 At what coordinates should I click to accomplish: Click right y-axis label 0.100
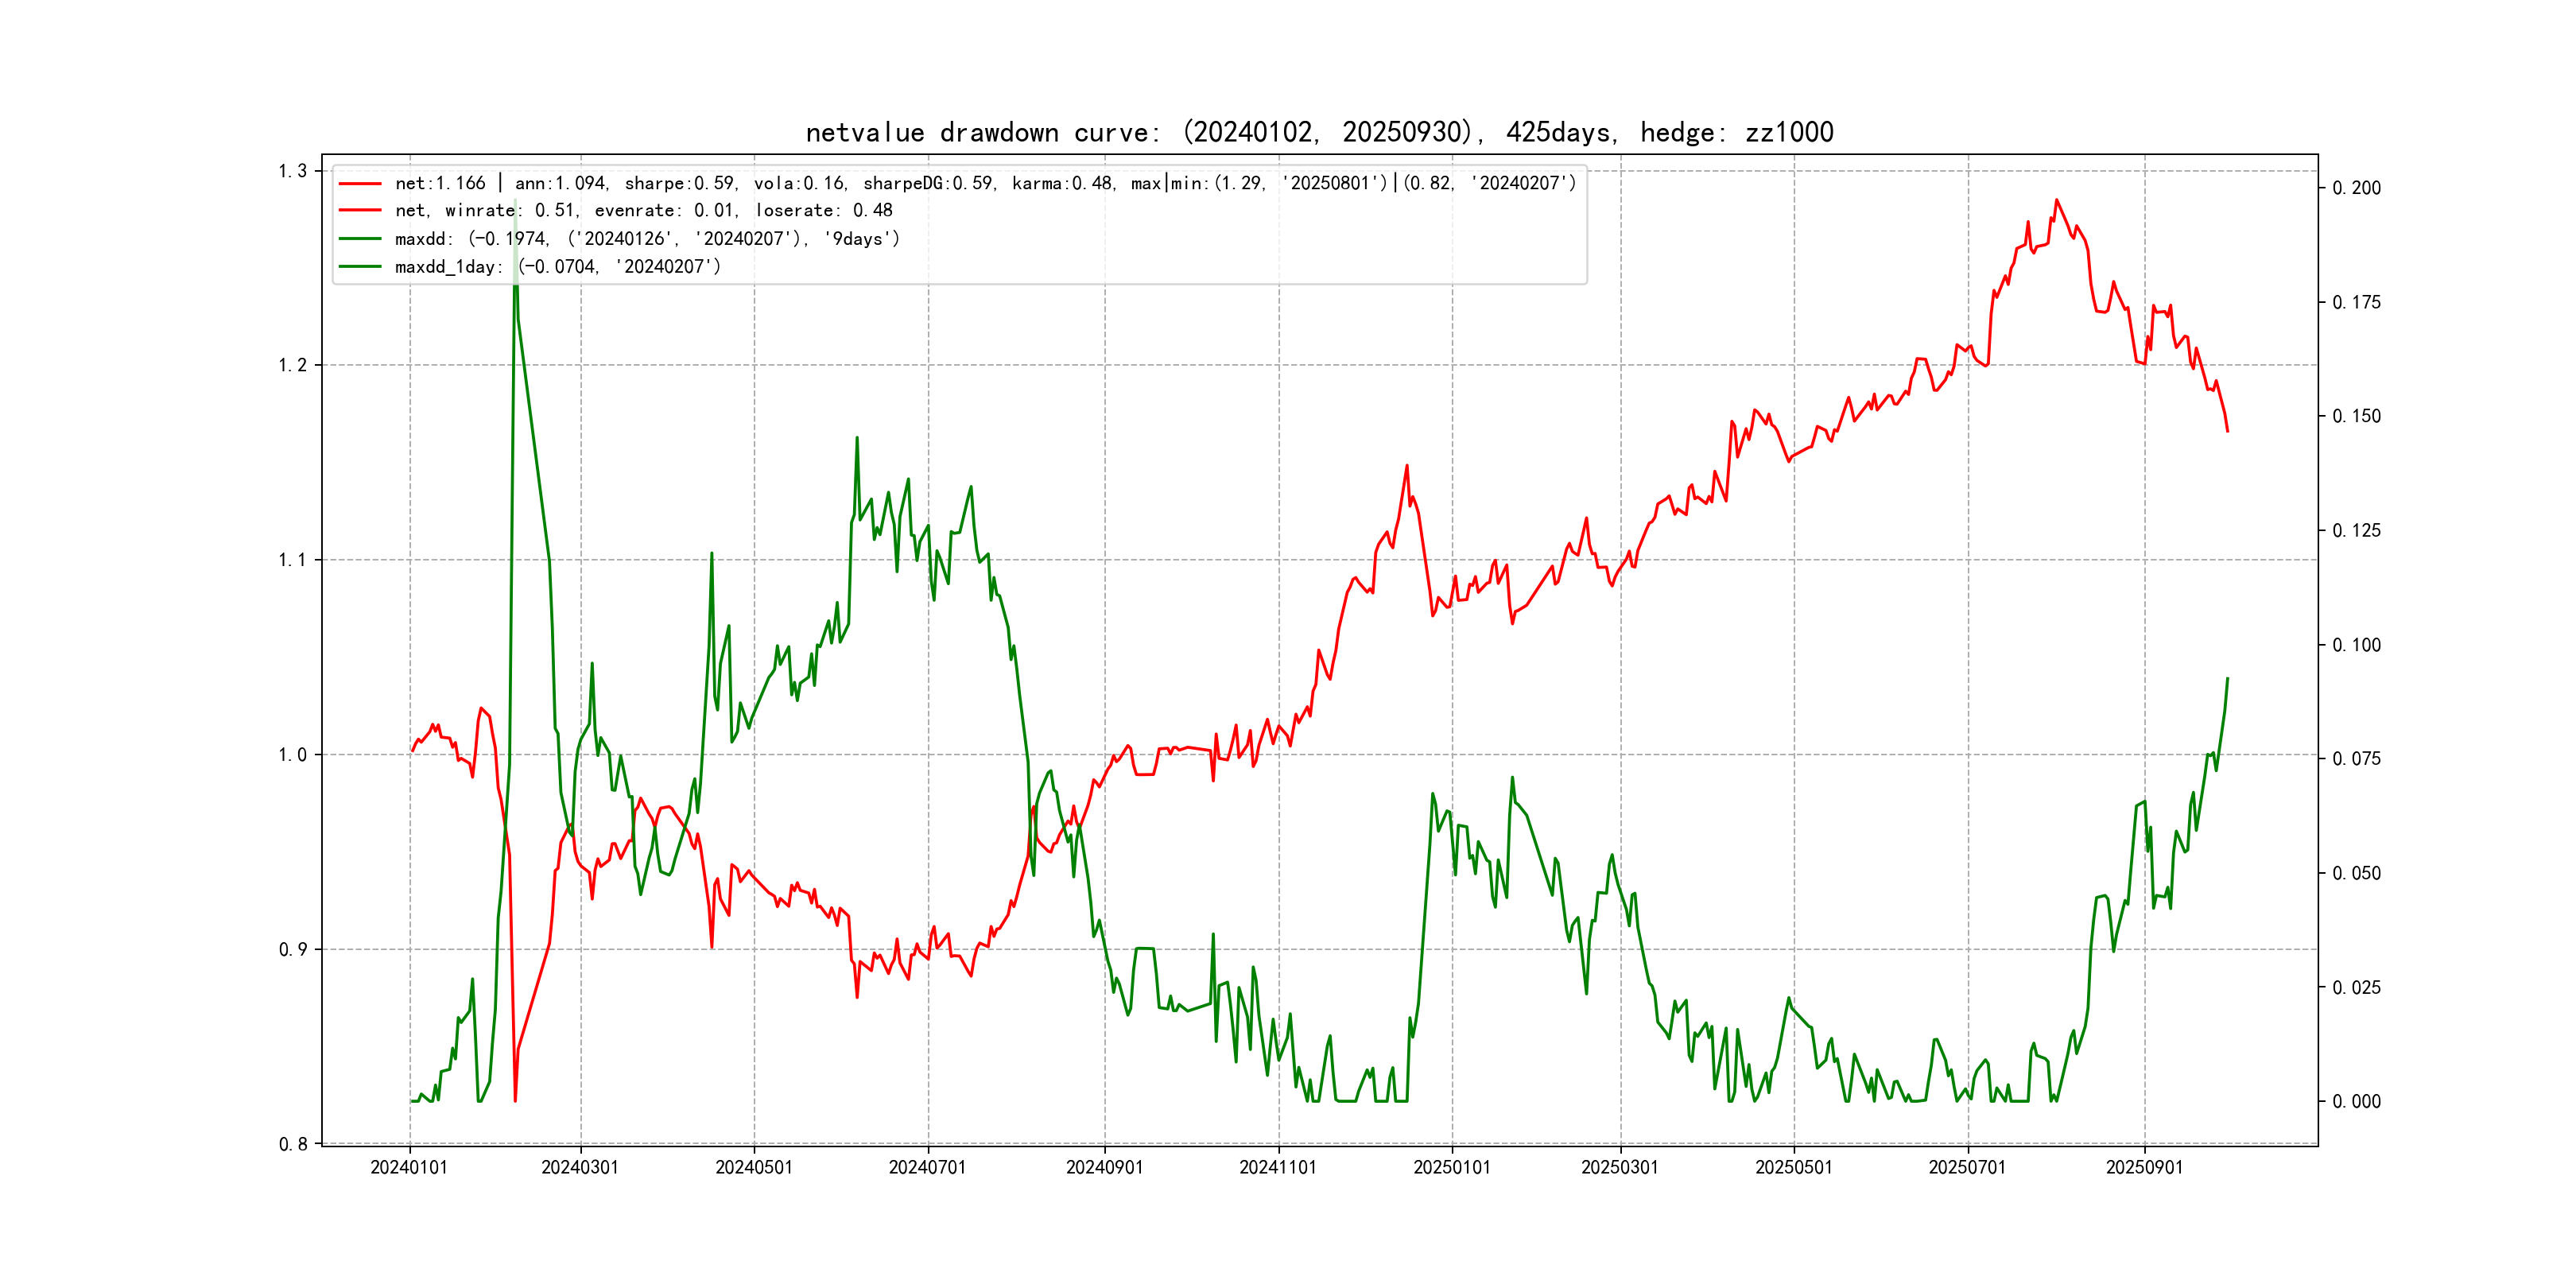click(2357, 645)
